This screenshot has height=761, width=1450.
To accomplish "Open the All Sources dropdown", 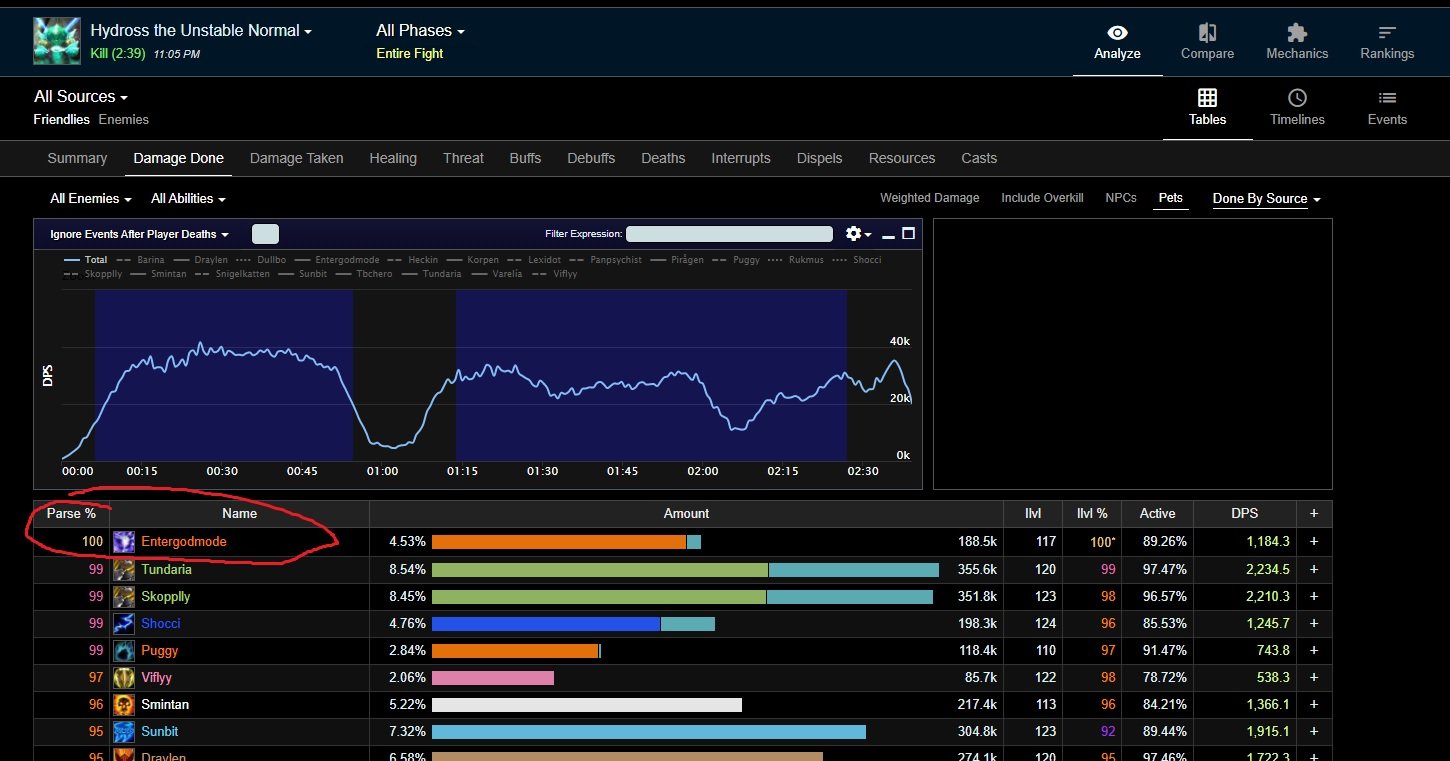I will pos(80,97).
